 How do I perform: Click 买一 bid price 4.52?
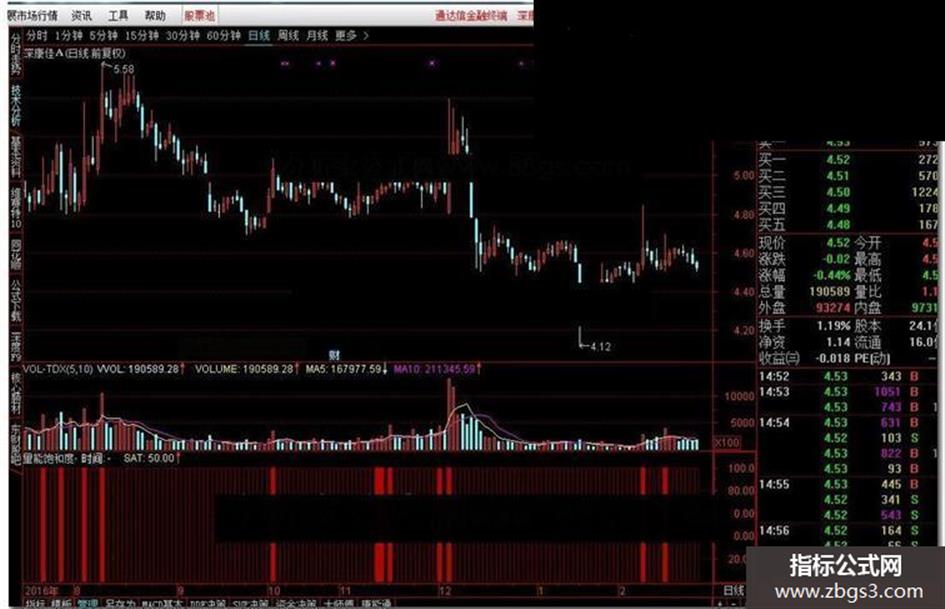coord(838,160)
